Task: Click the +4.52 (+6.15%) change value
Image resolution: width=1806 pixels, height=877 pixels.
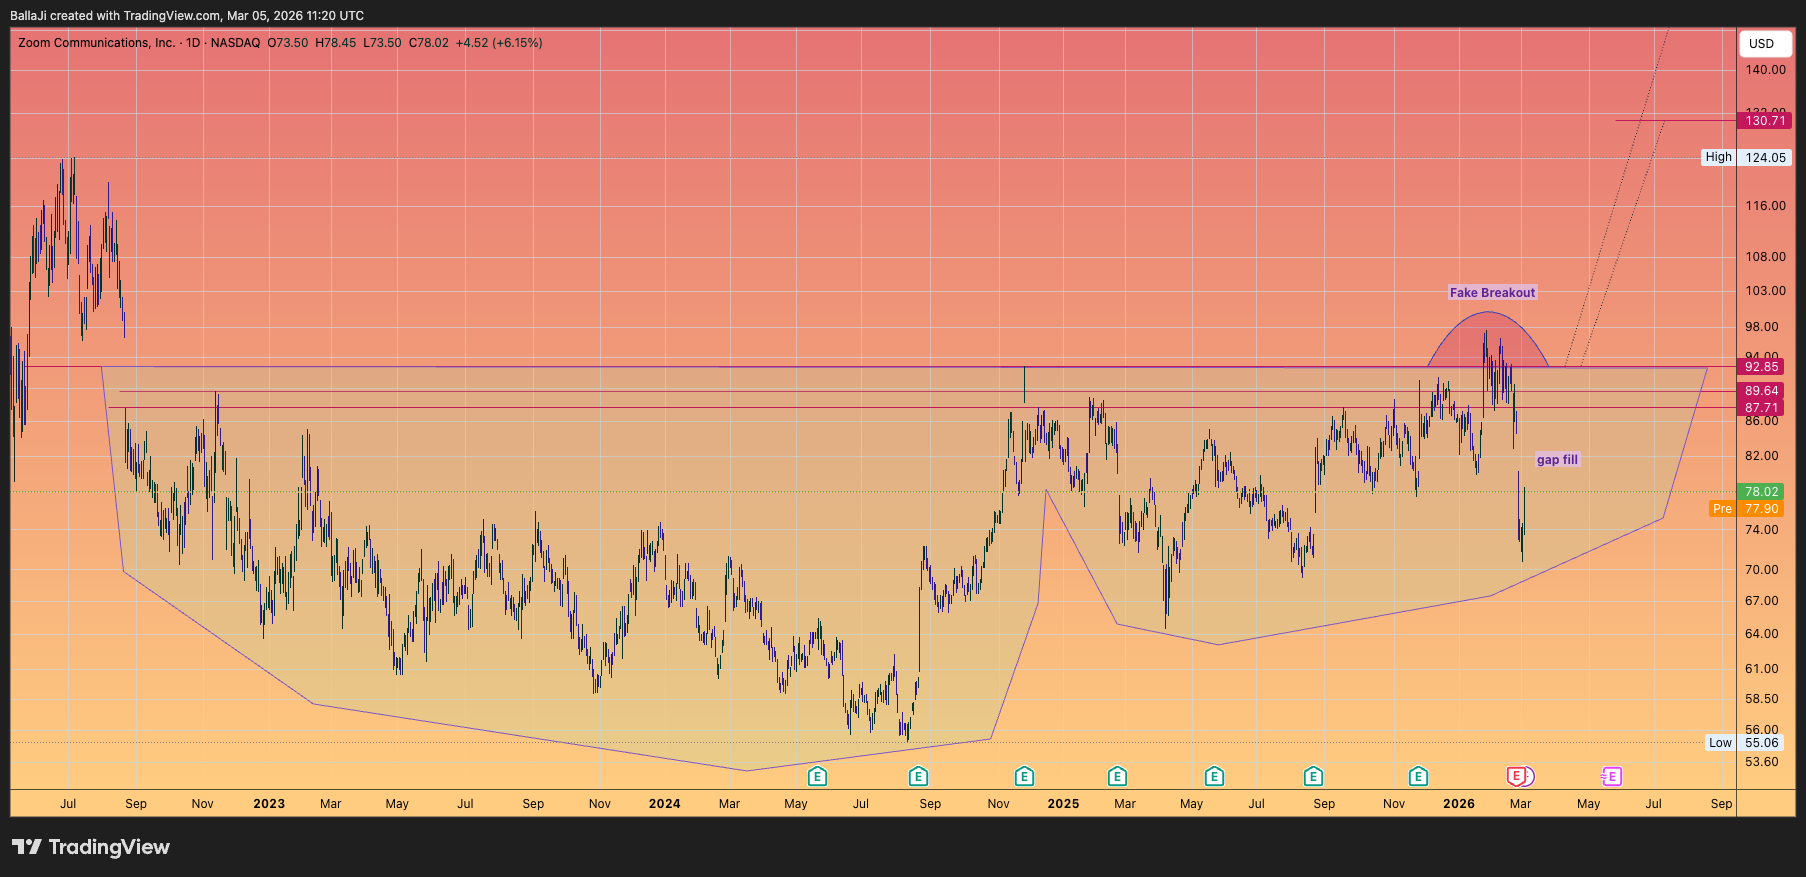Action: pos(499,43)
